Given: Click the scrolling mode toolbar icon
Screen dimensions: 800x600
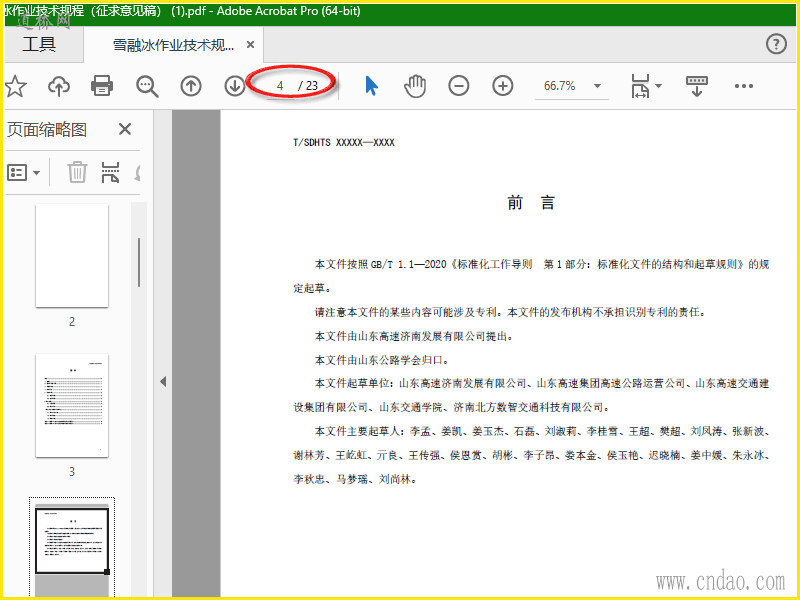Looking at the screenshot, I should point(697,86).
